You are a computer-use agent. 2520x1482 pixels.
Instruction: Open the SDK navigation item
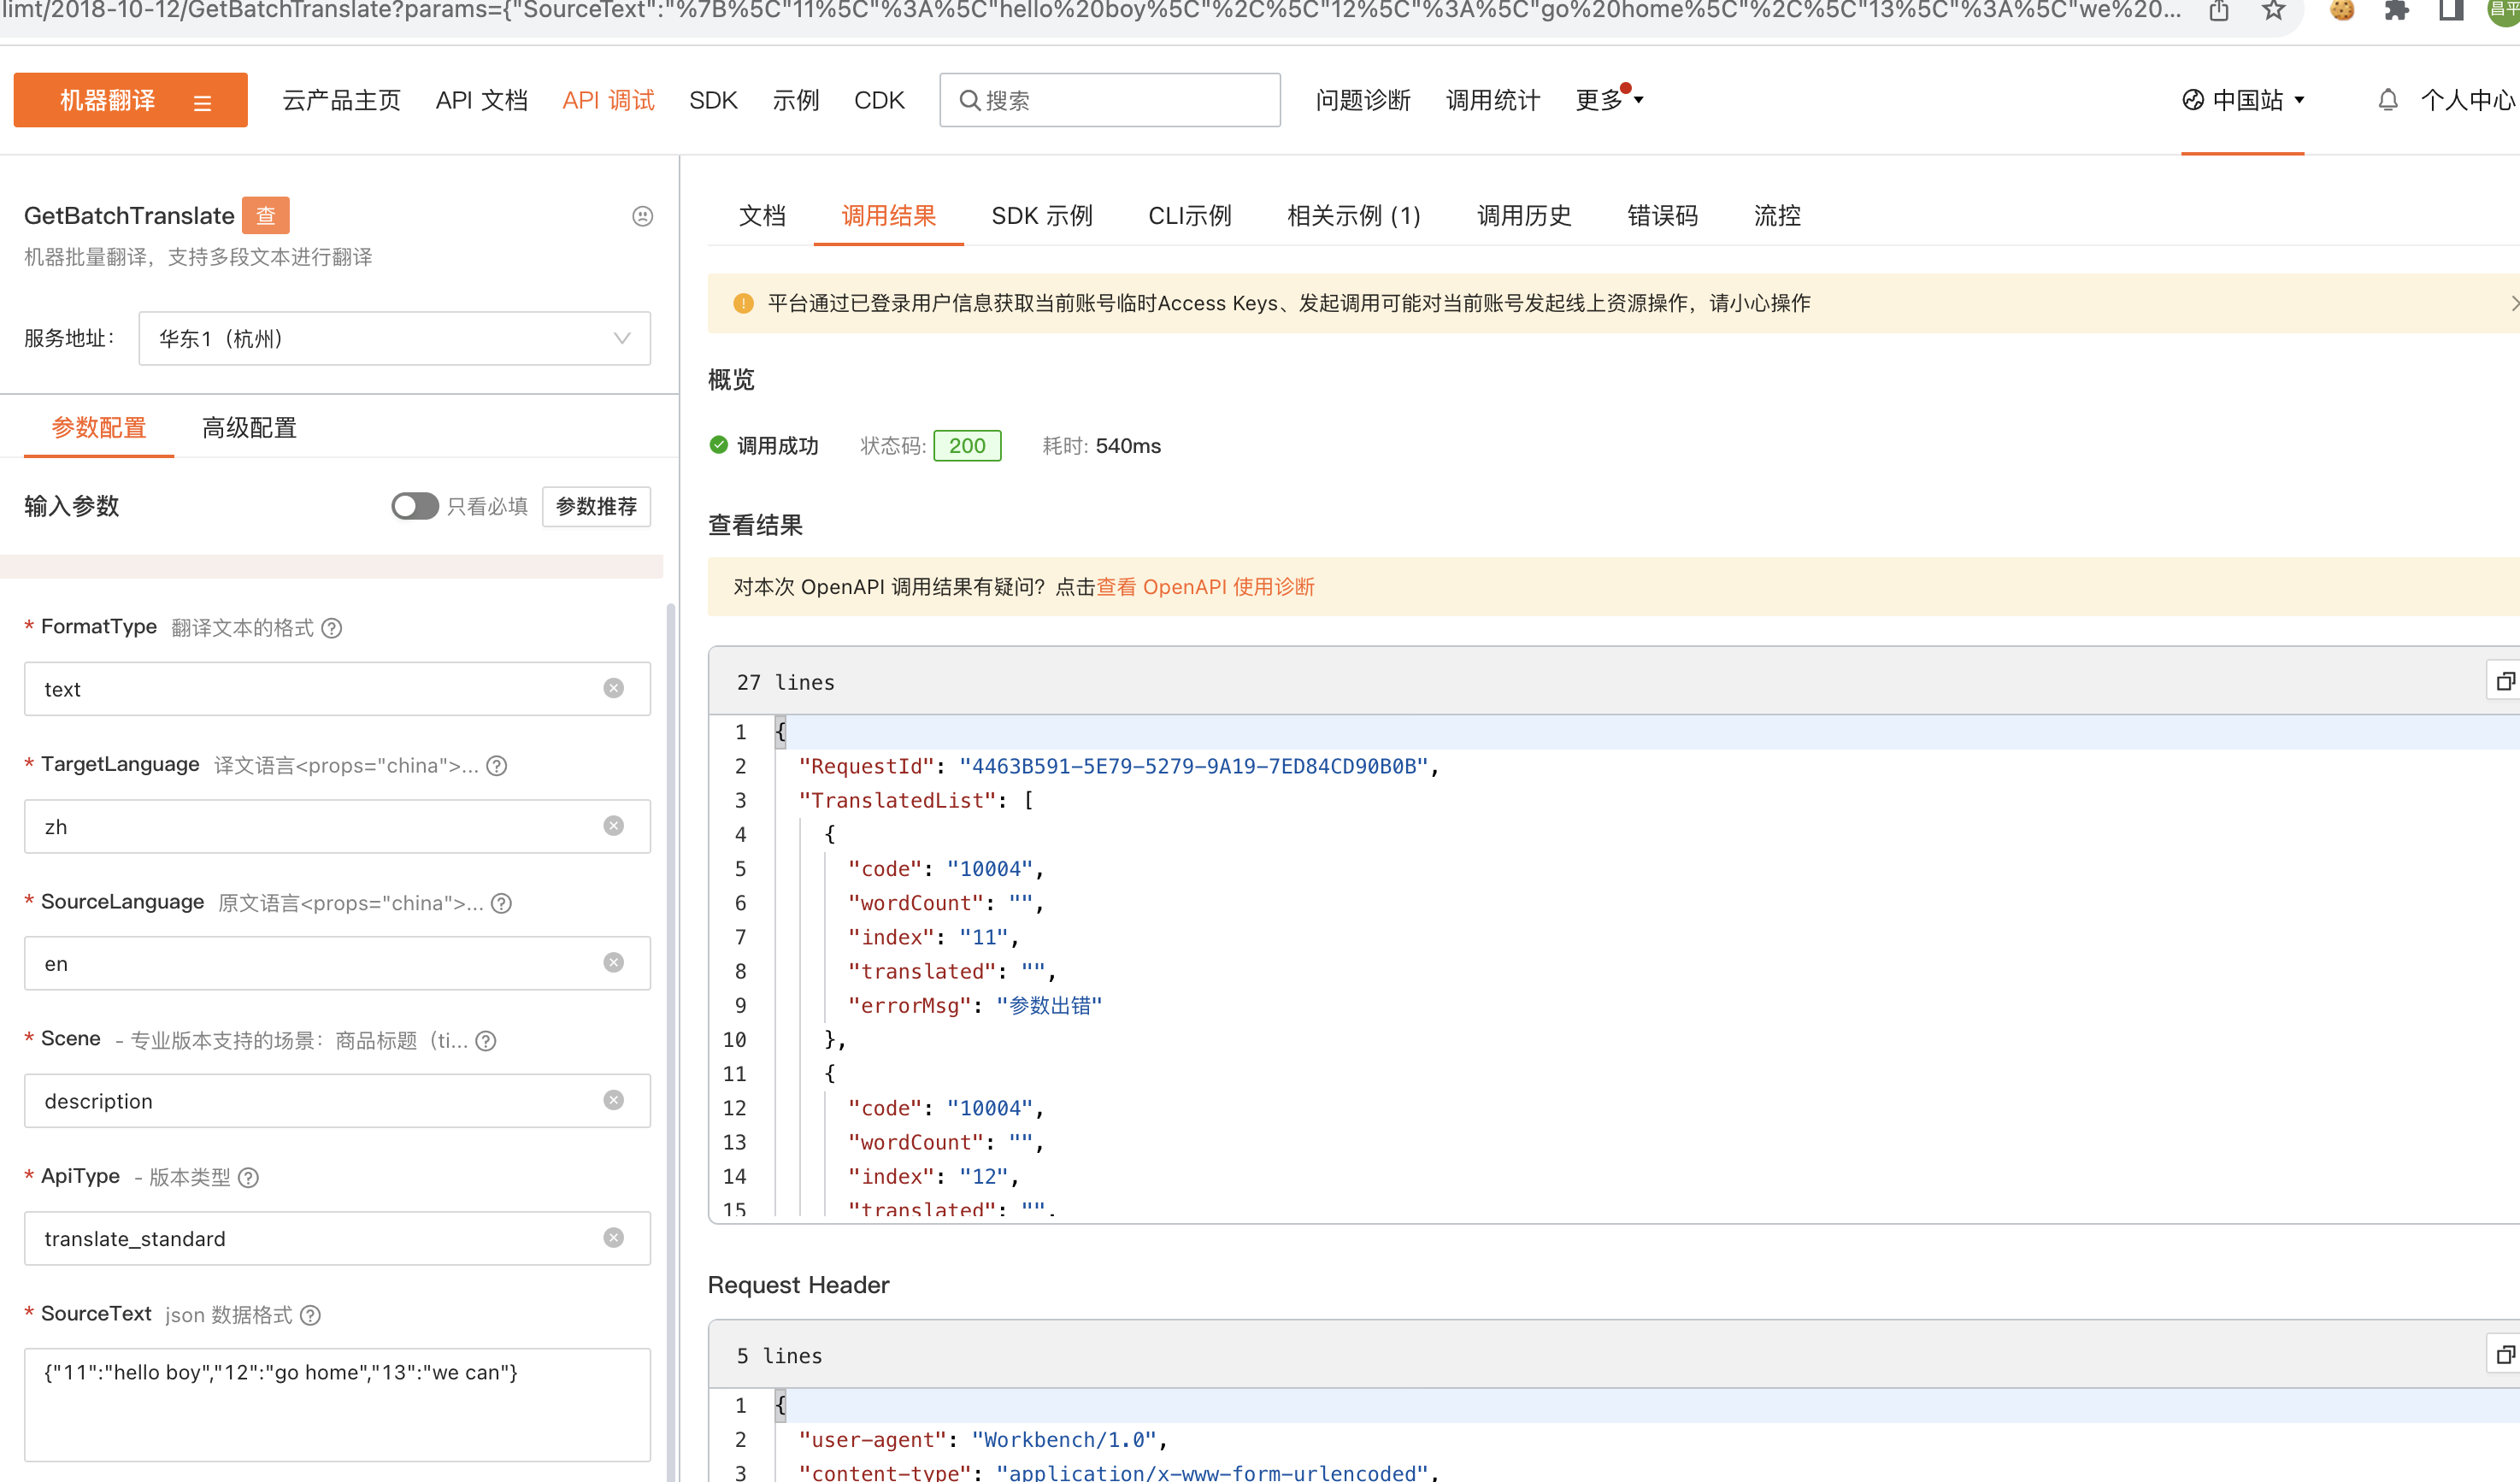click(x=713, y=100)
